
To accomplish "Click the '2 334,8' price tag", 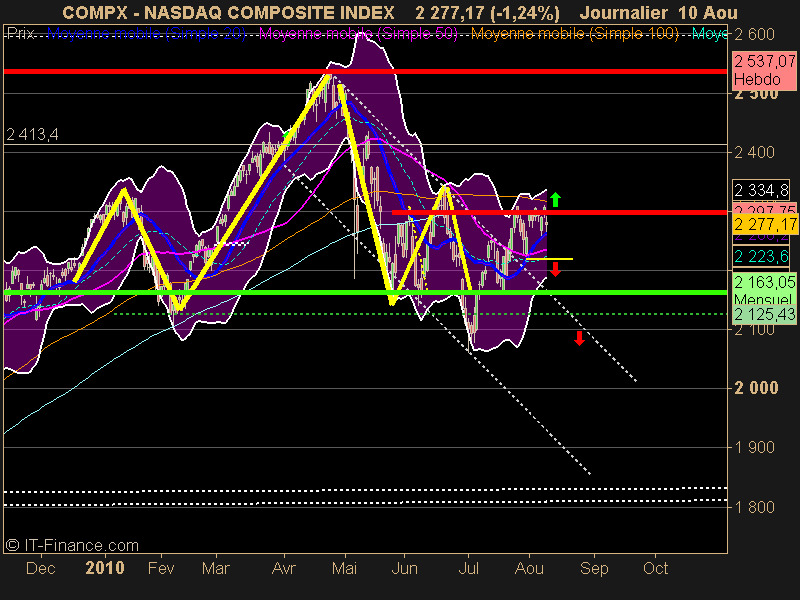I will (x=761, y=190).
